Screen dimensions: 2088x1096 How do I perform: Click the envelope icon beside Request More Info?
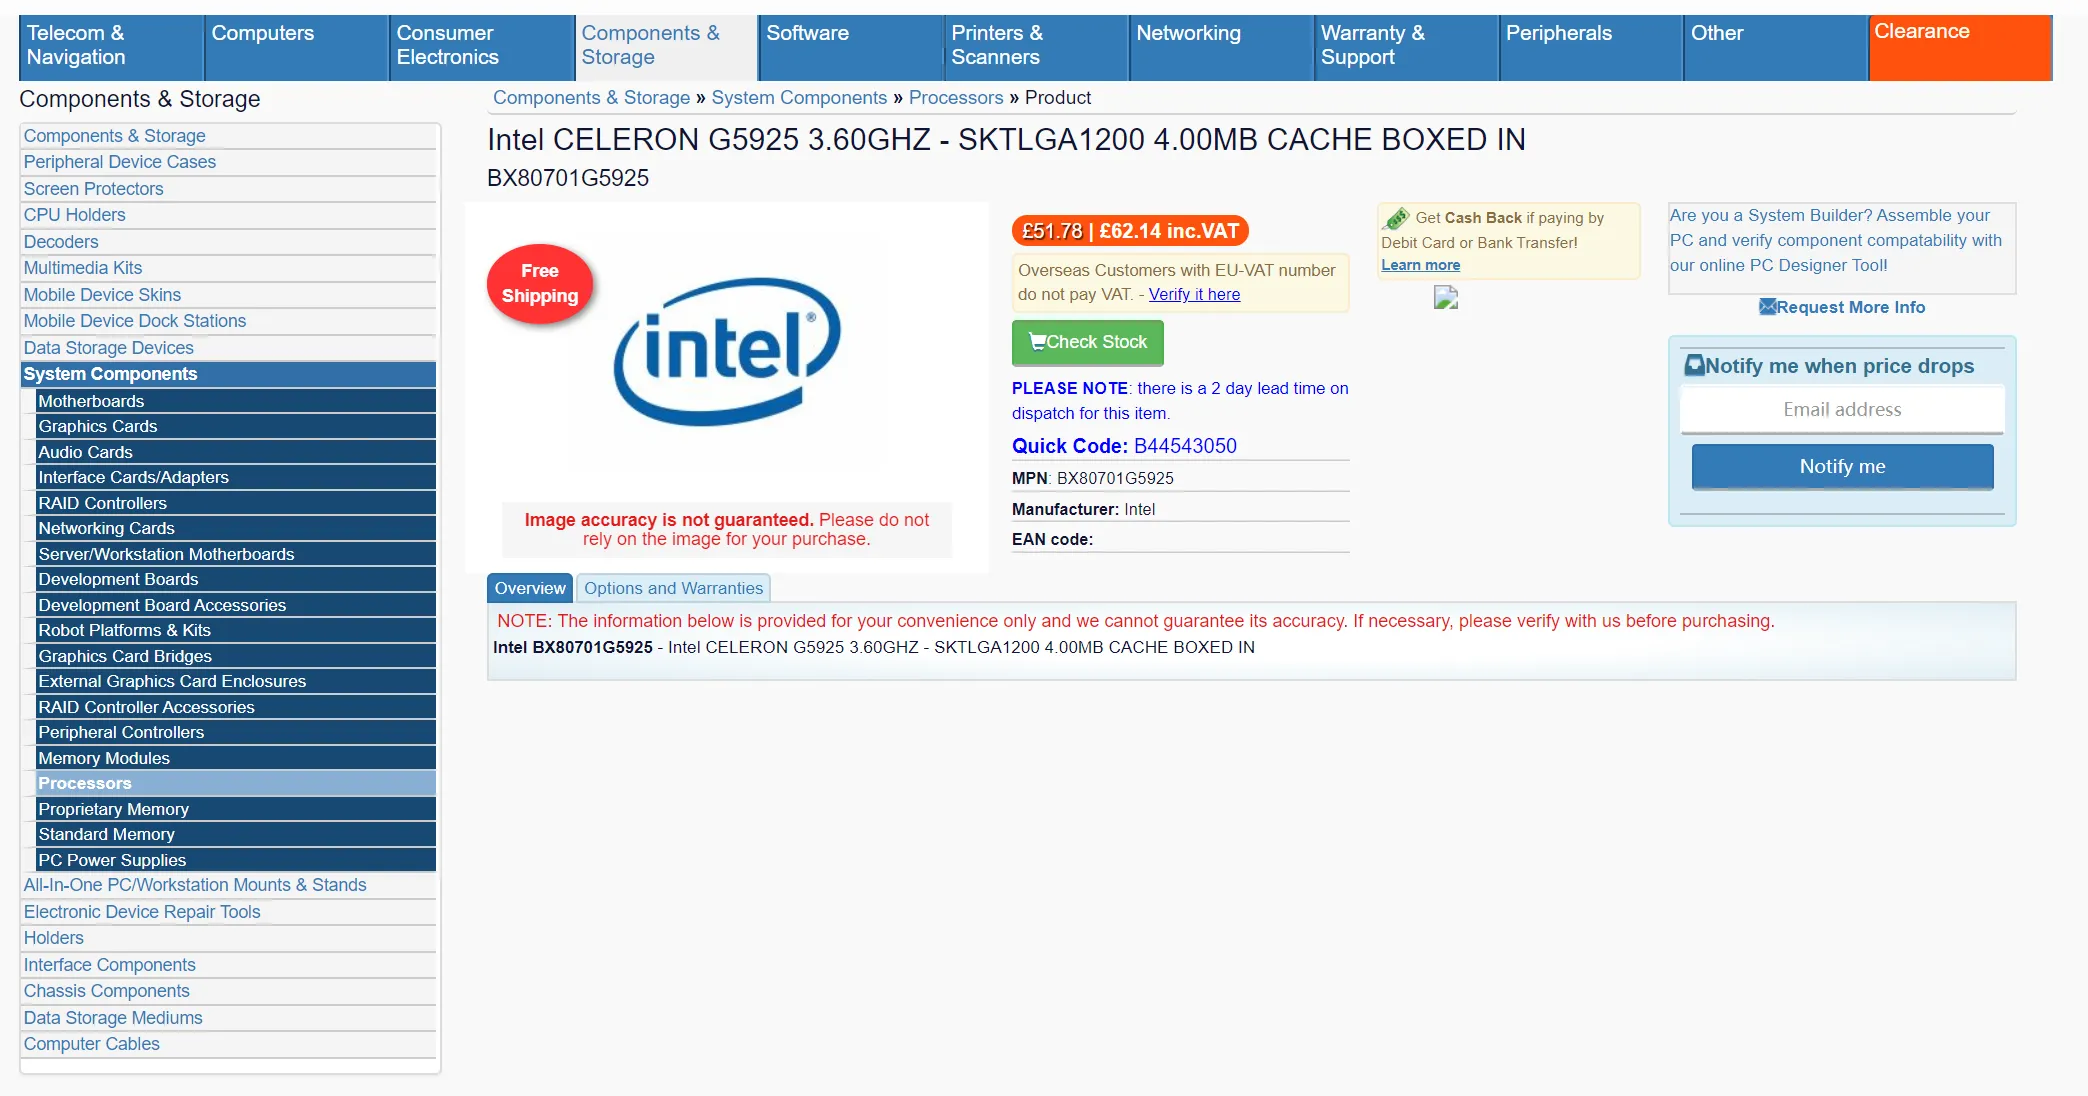[x=1767, y=307]
